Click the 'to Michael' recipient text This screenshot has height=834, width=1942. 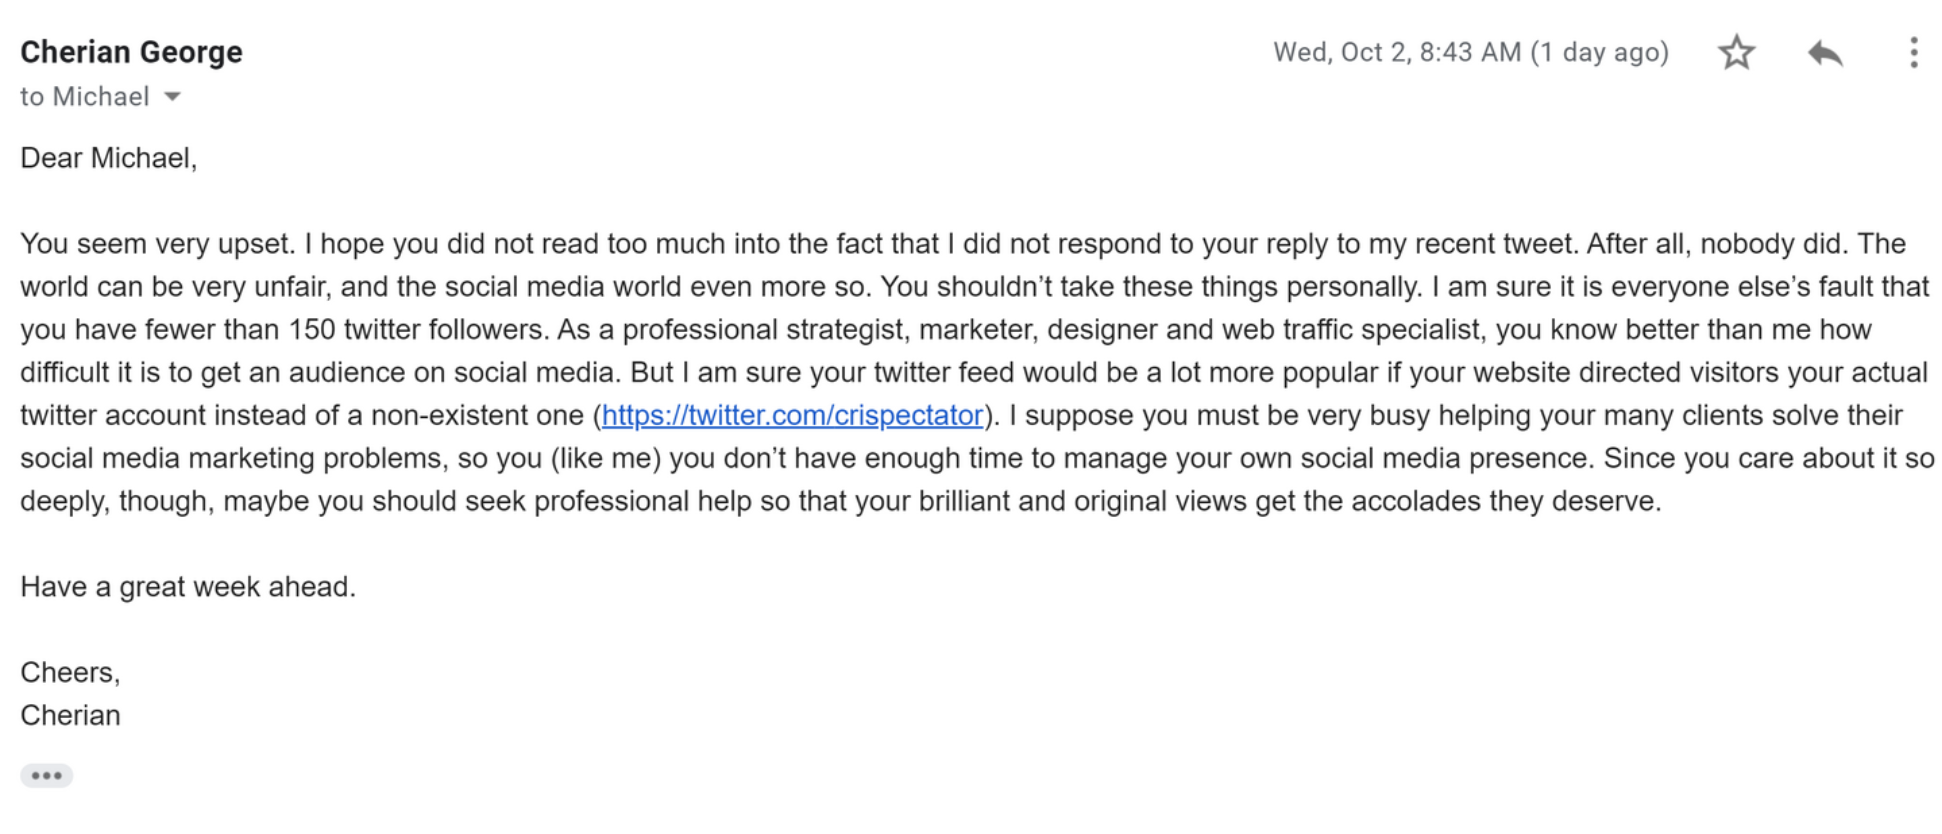[85, 97]
